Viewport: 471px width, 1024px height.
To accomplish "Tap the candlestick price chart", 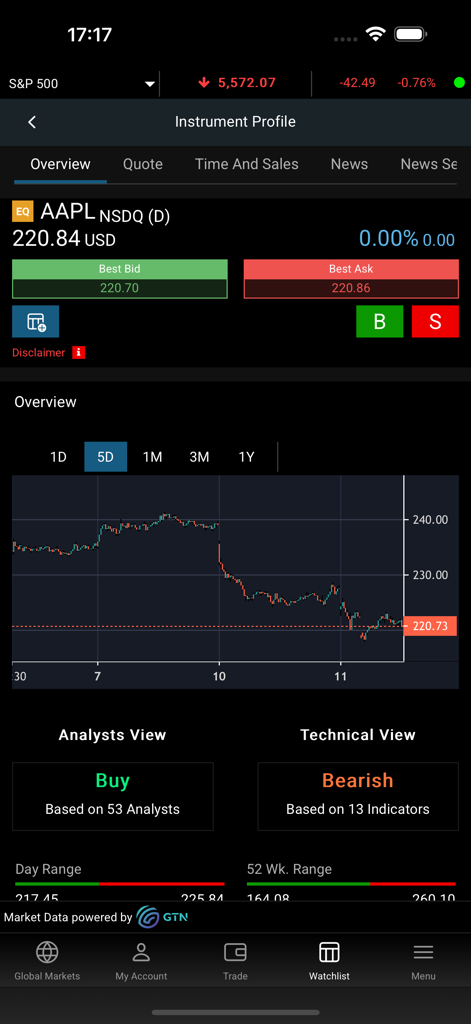I will [208, 568].
